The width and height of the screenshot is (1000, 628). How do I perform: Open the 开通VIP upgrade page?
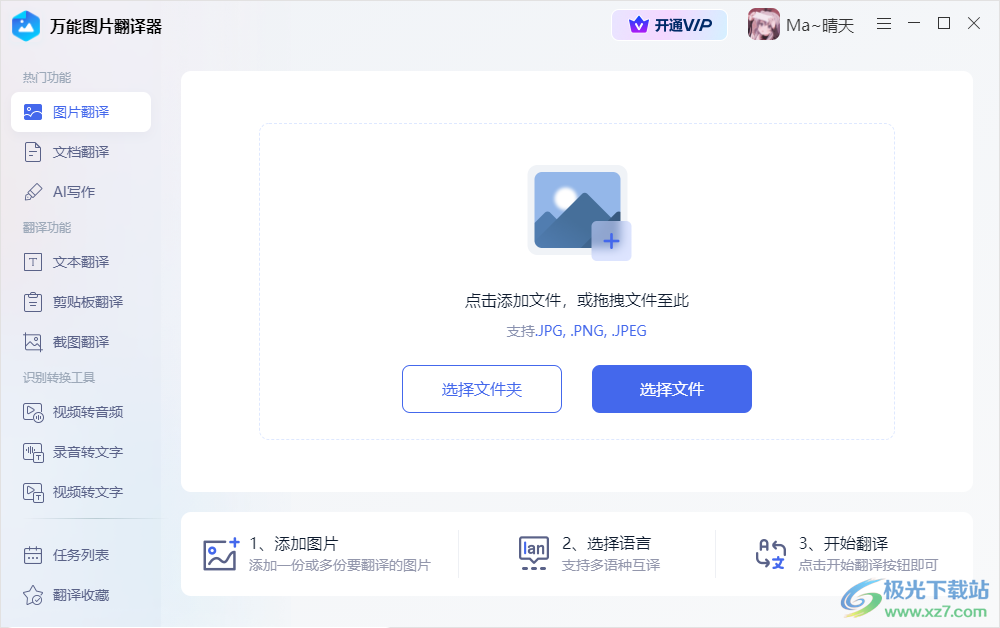click(x=669, y=24)
